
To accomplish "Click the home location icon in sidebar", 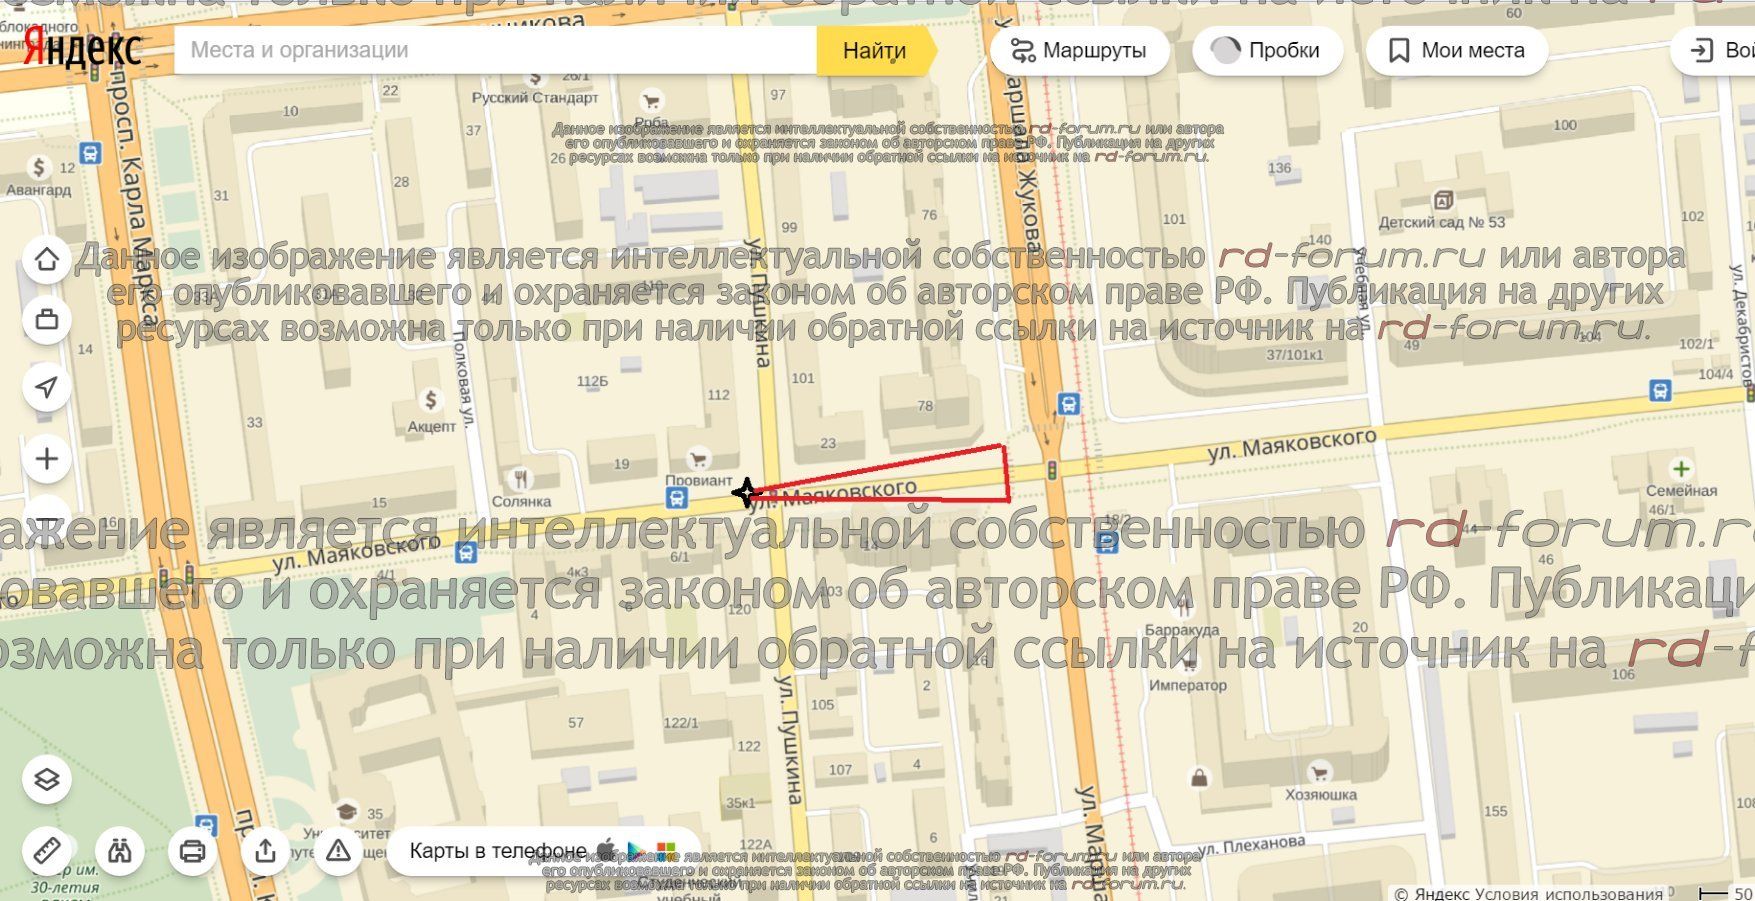I will coord(47,260).
